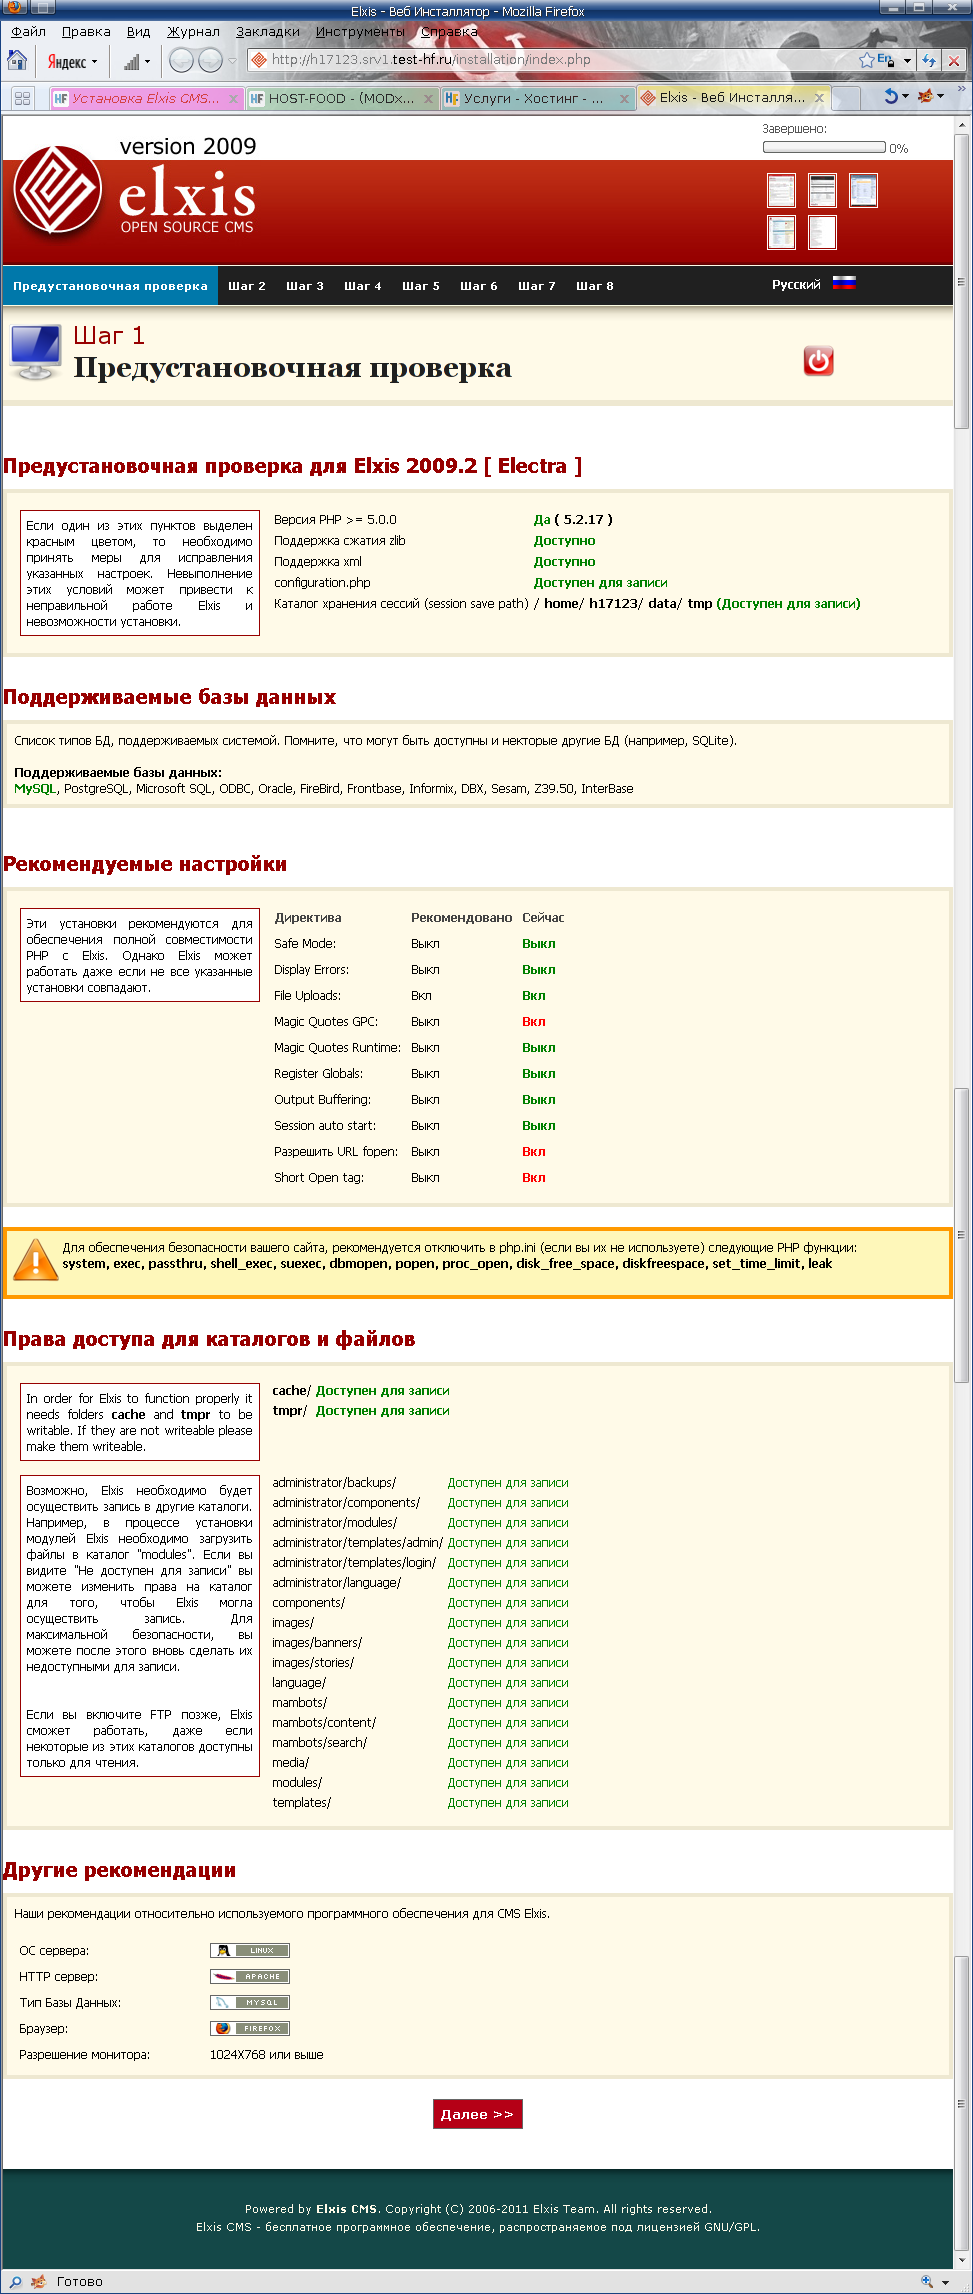Image resolution: width=973 pixels, height=2294 pixels.
Task: Open the plain white text page thumbnail
Action: (x=822, y=232)
